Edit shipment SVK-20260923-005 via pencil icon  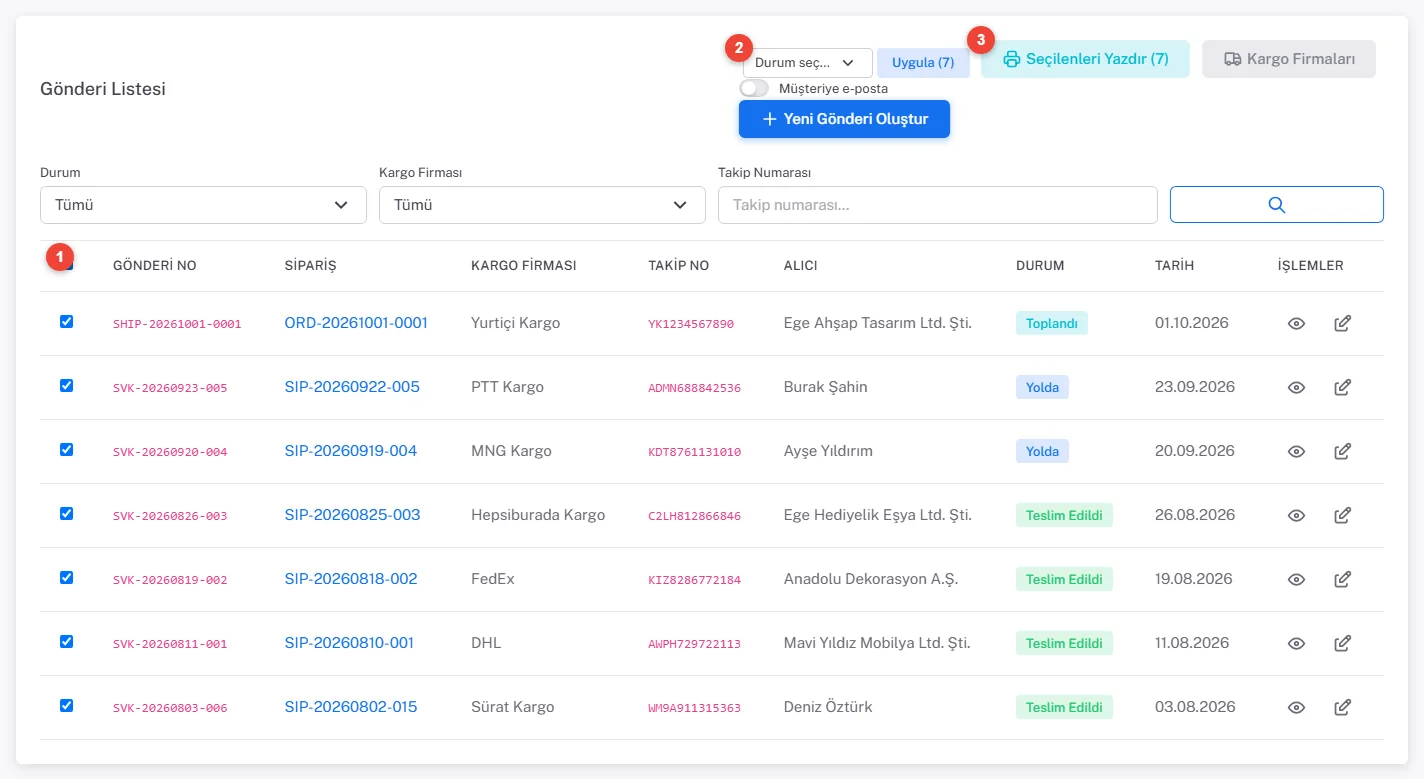pos(1343,387)
